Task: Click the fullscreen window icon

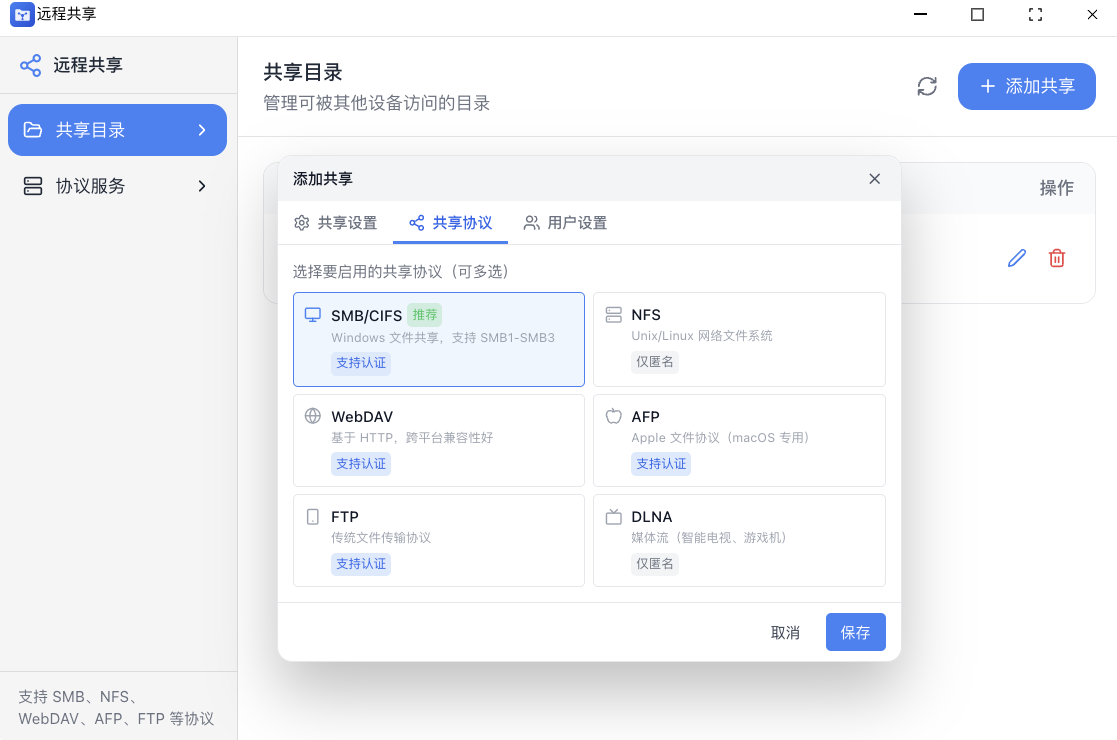Action: pos(1035,14)
